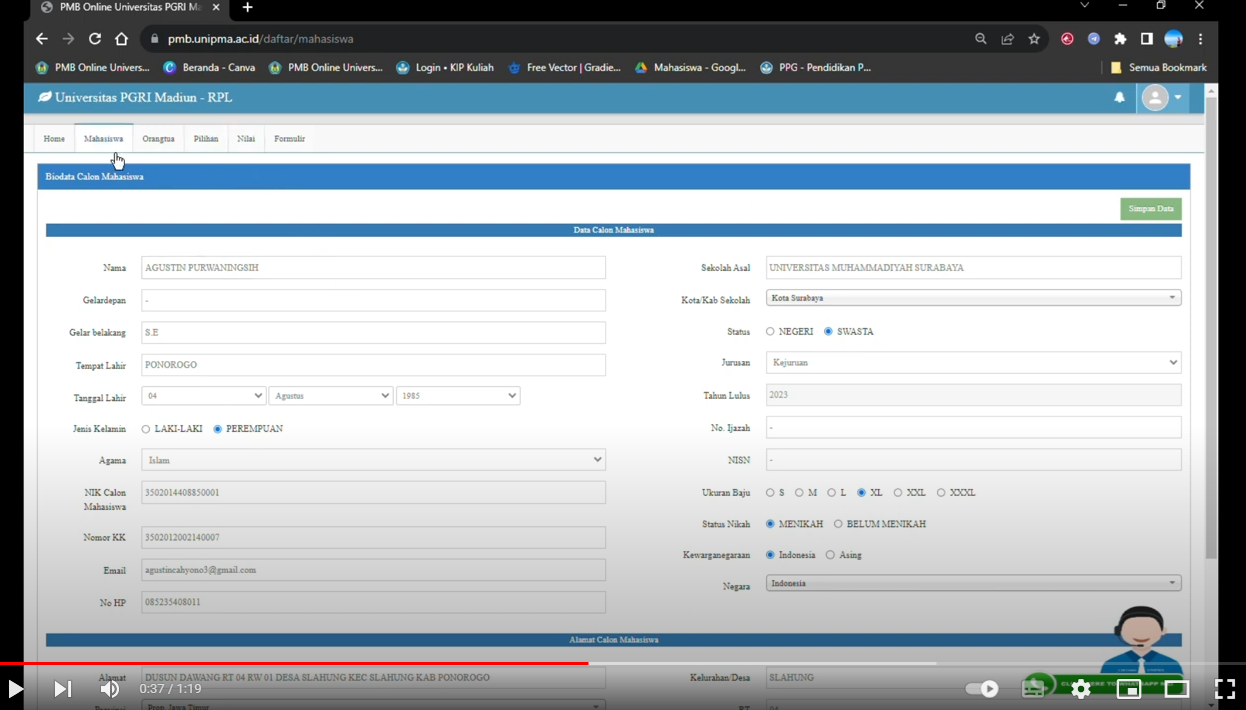Screen dimensions: 1246x710
Task: Open the birth day dropdown showing 04
Action: coord(203,396)
